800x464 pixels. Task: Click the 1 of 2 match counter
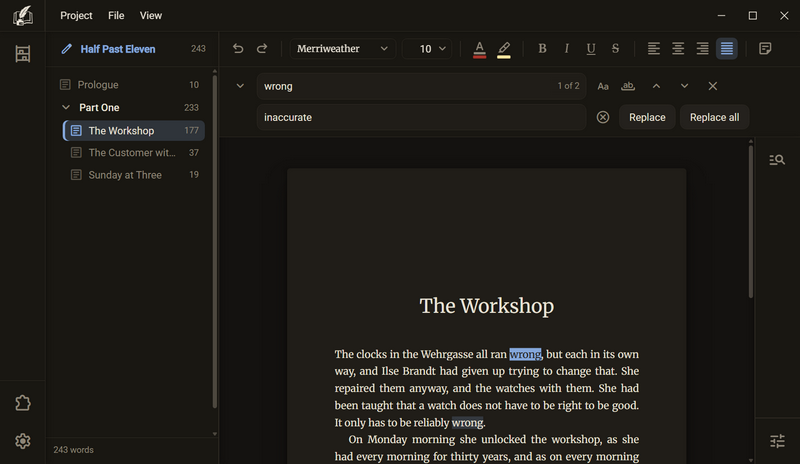pyautogui.click(x=568, y=86)
